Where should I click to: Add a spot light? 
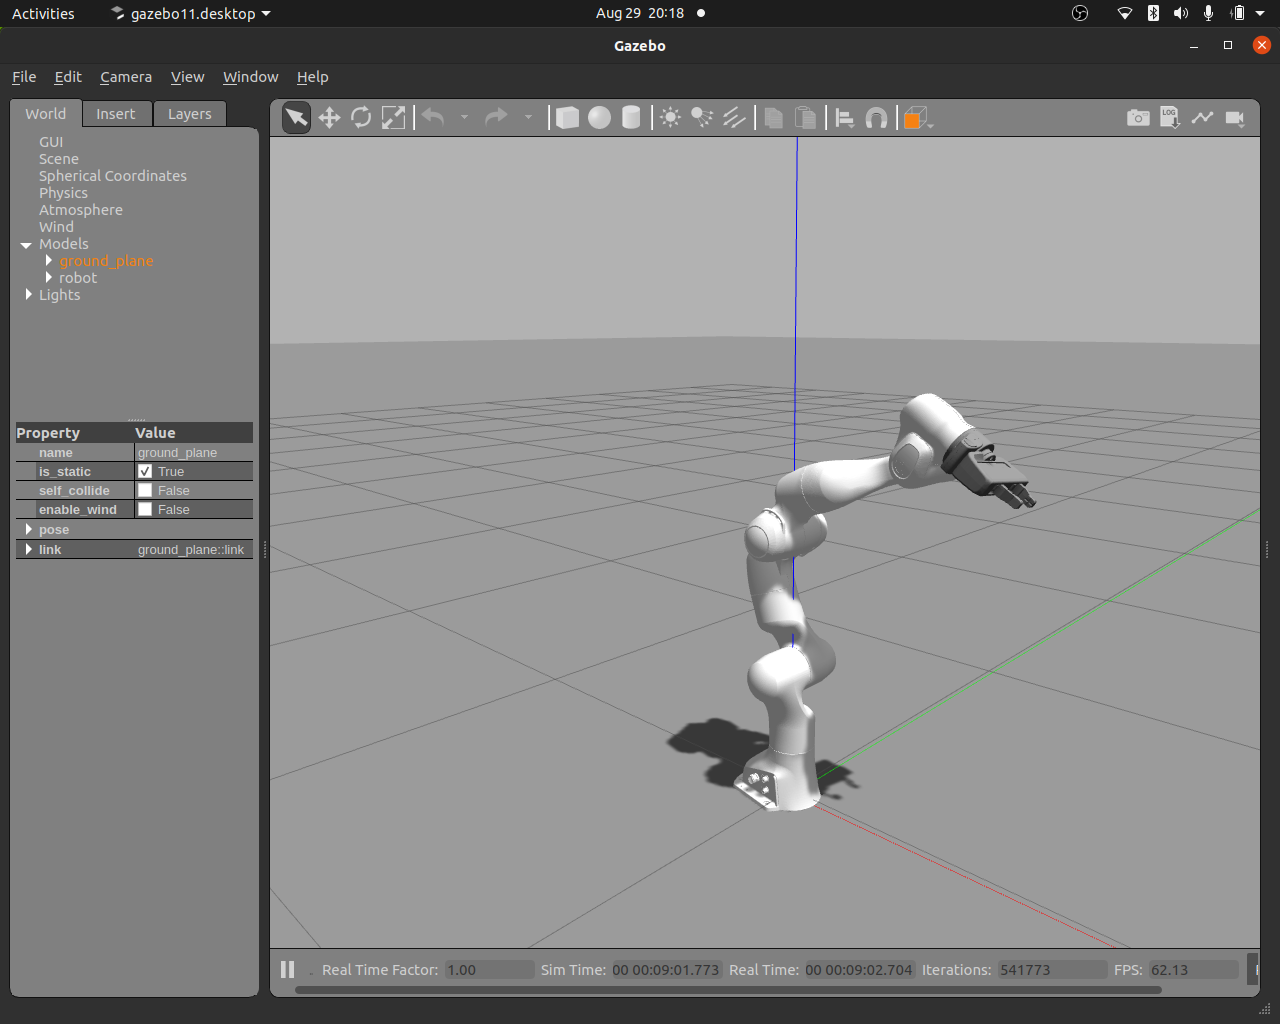pyautogui.click(x=703, y=118)
